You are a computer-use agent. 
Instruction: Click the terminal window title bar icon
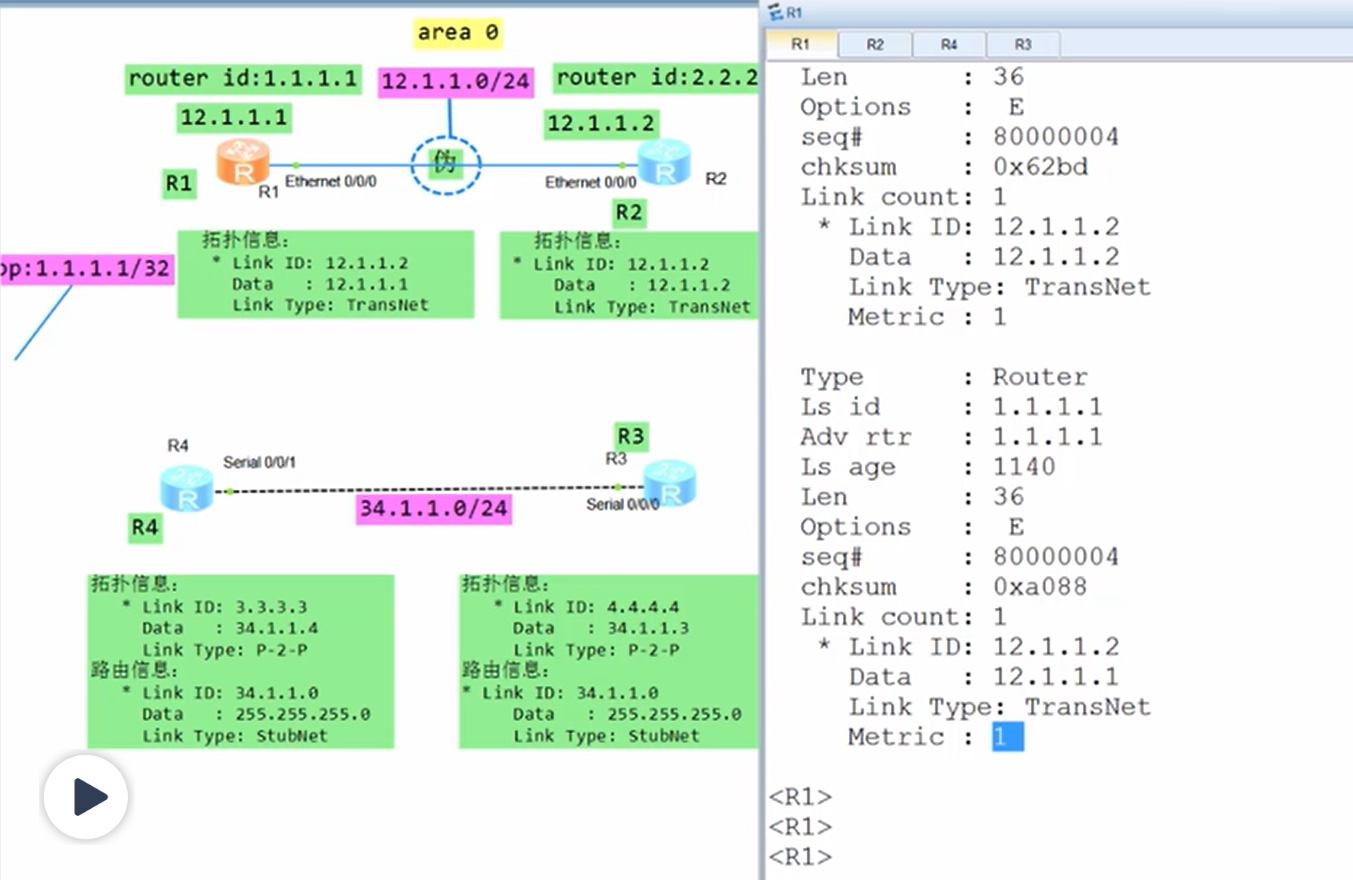coord(775,13)
